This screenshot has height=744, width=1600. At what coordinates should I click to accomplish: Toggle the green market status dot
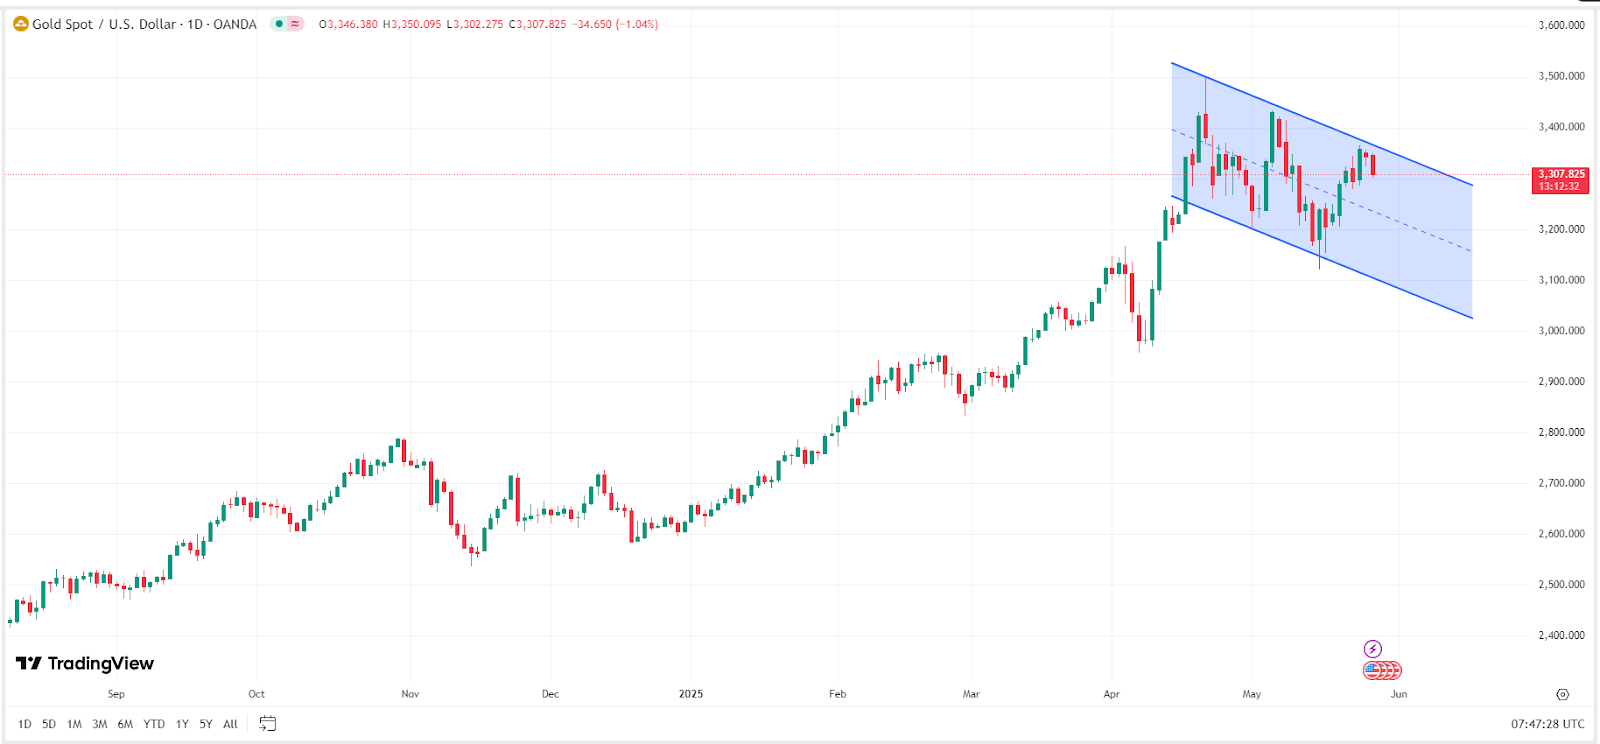280,24
